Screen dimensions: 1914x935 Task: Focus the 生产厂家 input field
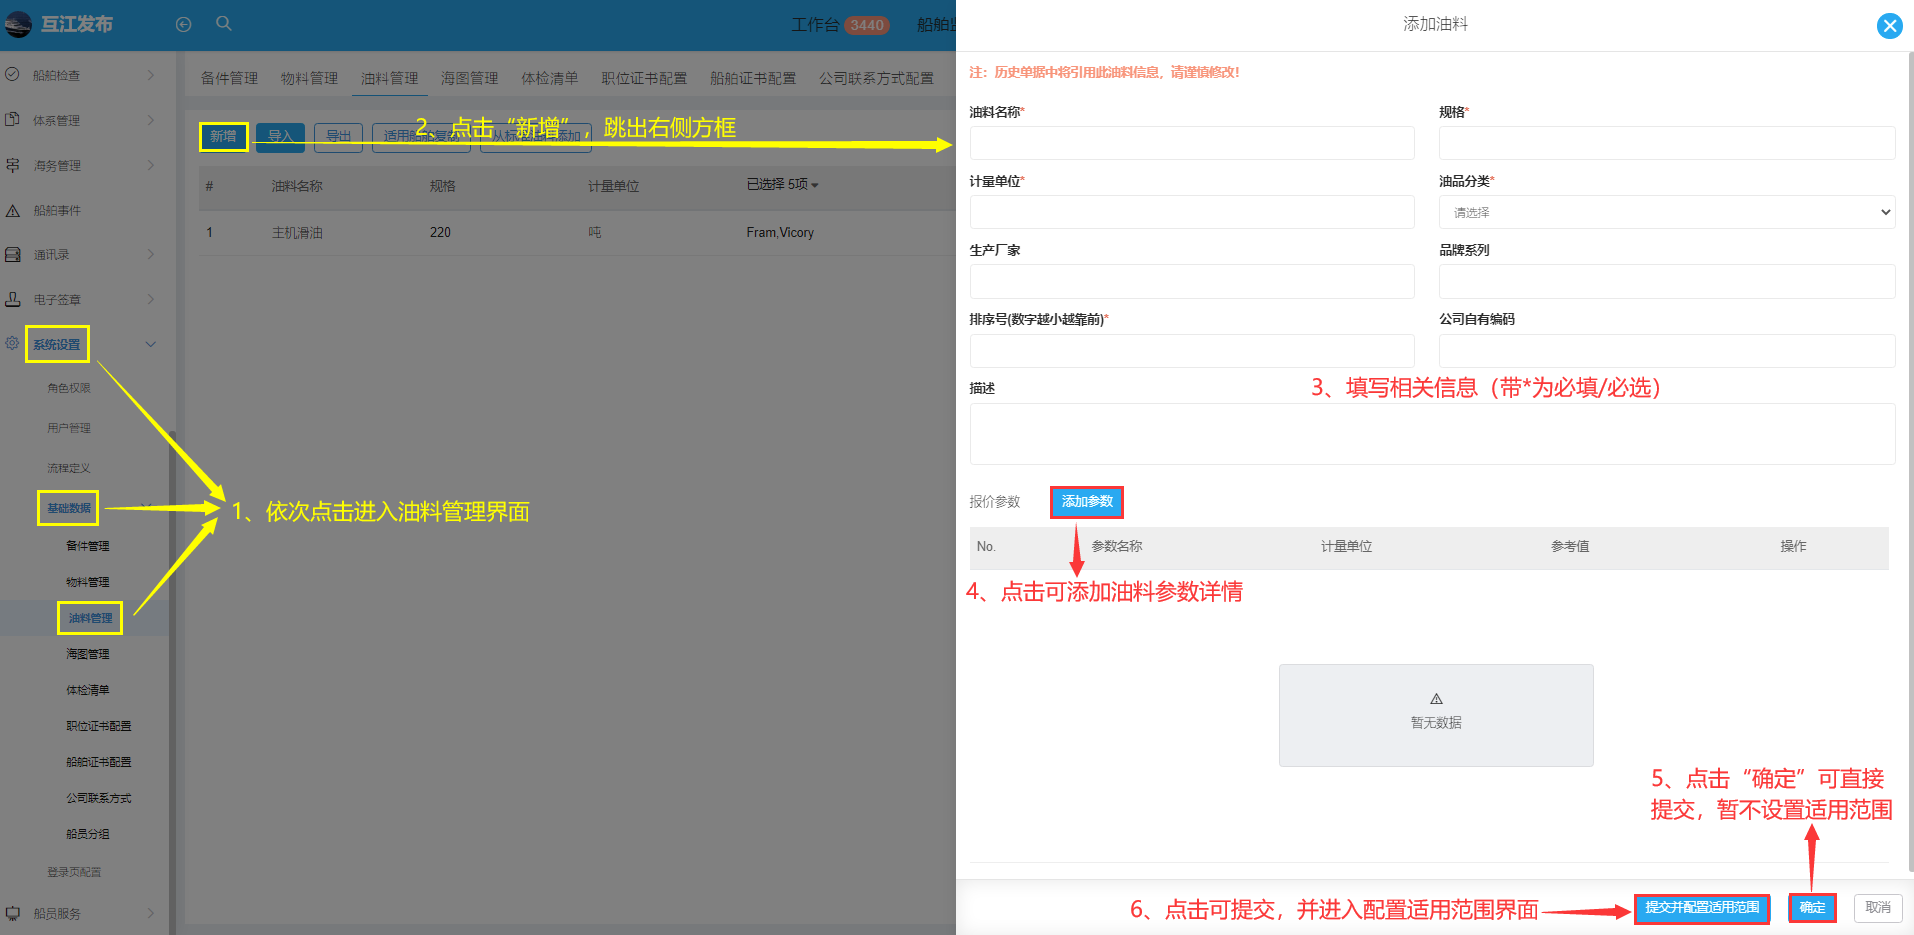[x=1192, y=281]
